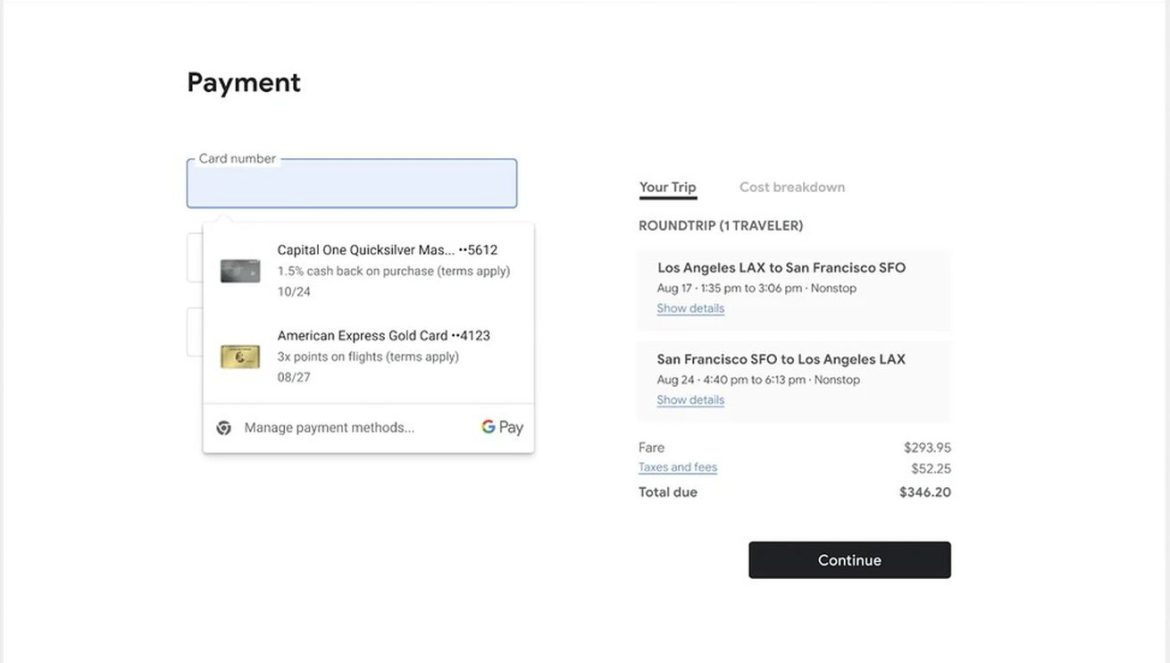Click the 3x points on flights text
The width and height of the screenshot is (1170, 663).
click(368, 356)
